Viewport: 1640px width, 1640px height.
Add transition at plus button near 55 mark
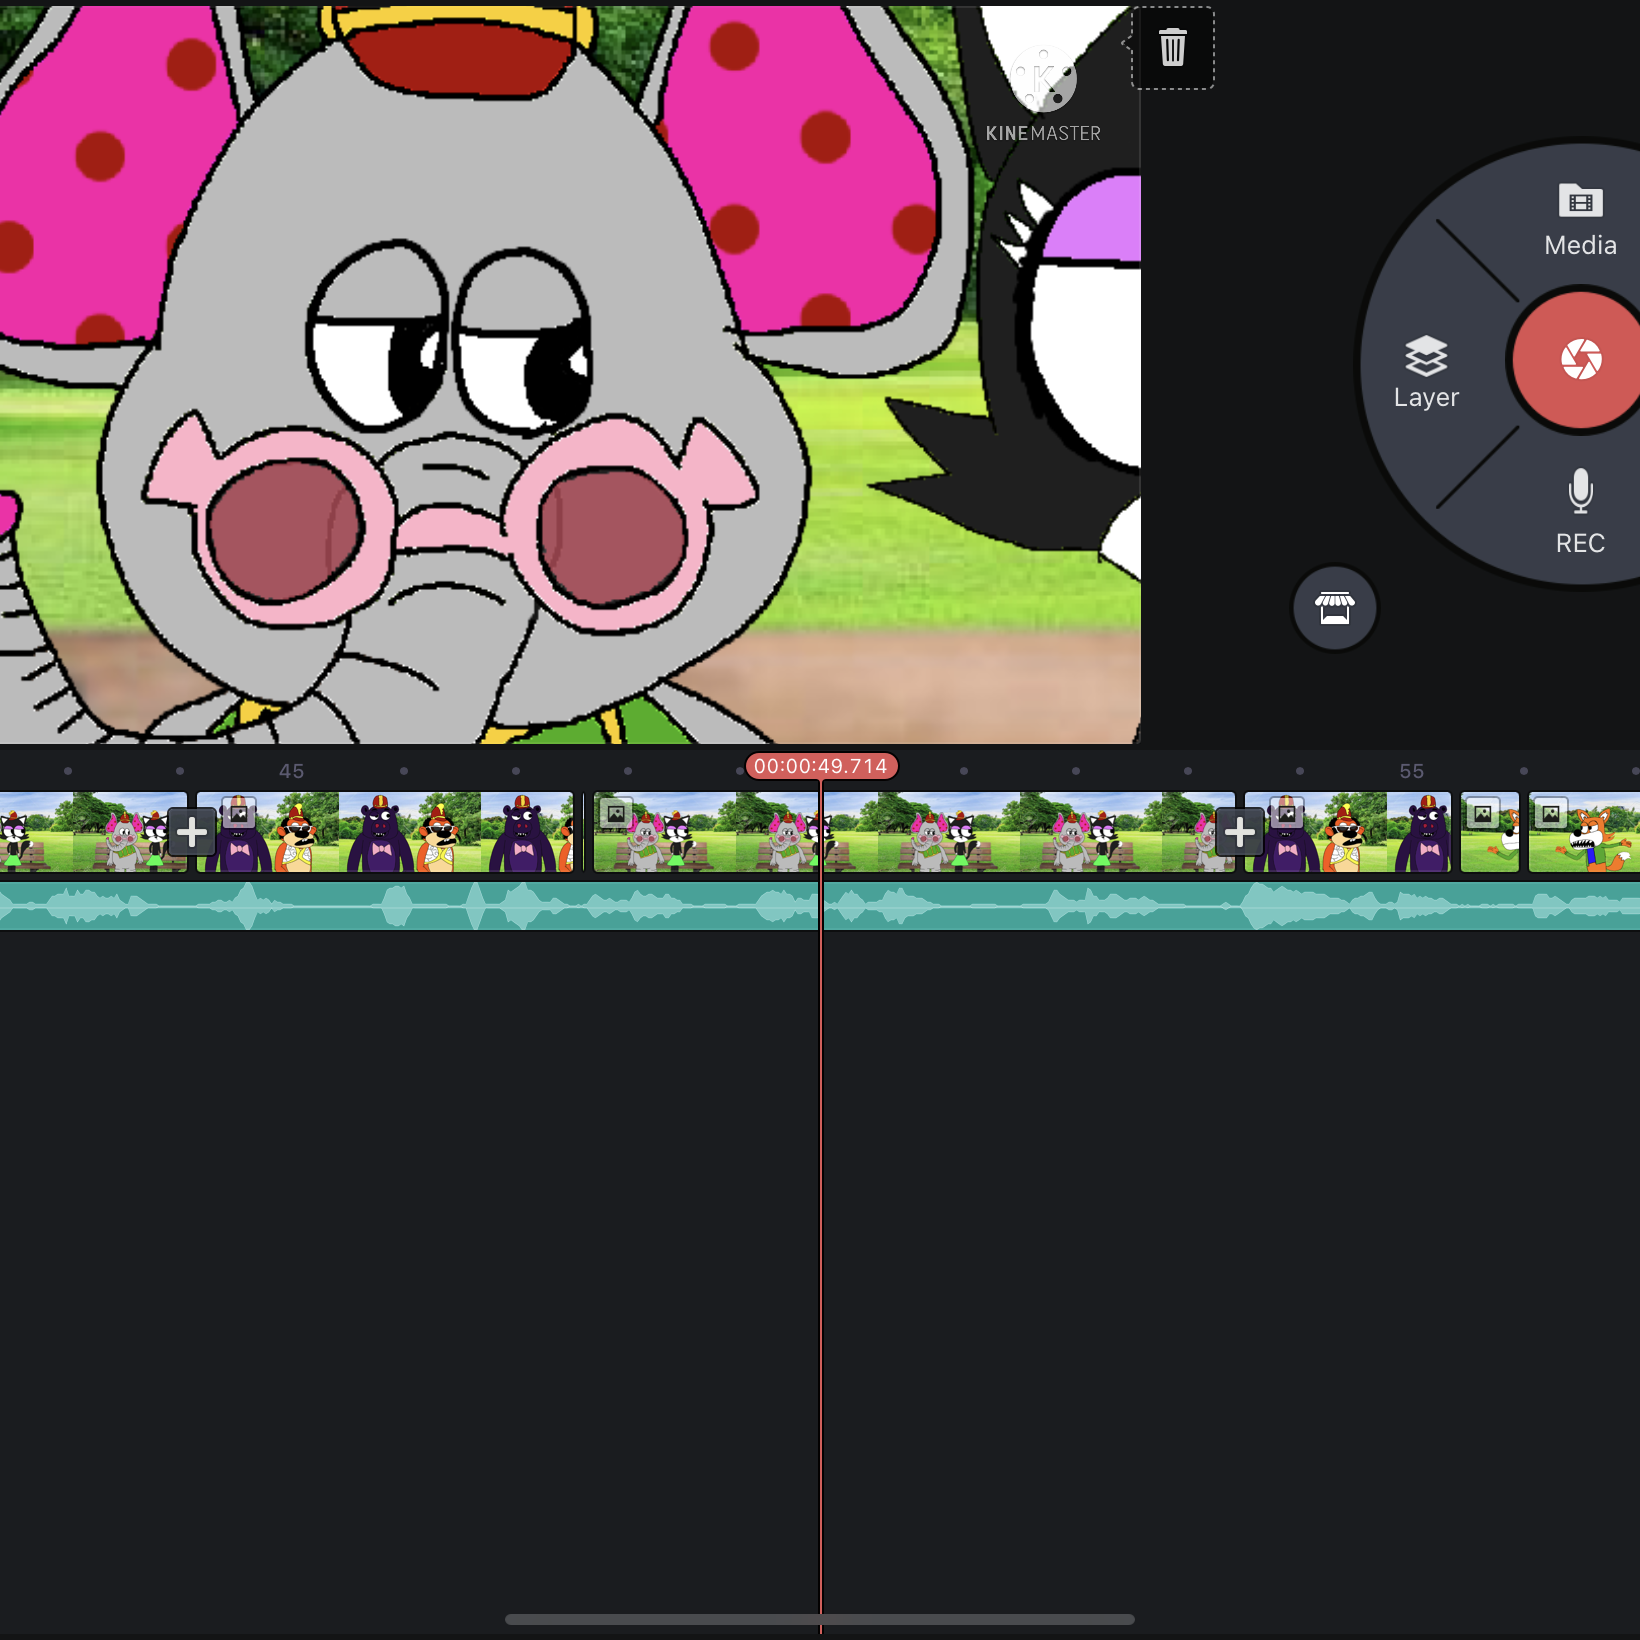pyautogui.click(x=1239, y=832)
